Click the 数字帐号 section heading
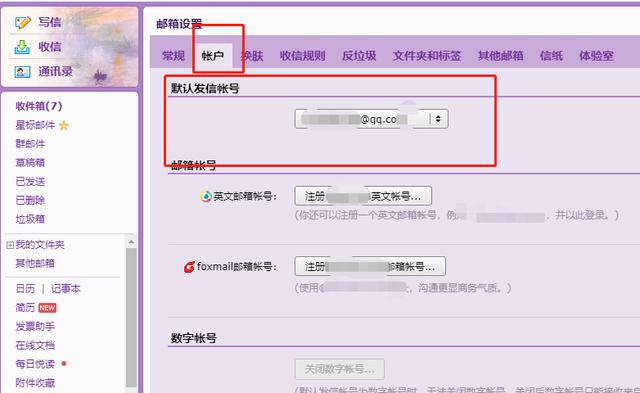640x393 pixels. (193, 338)
